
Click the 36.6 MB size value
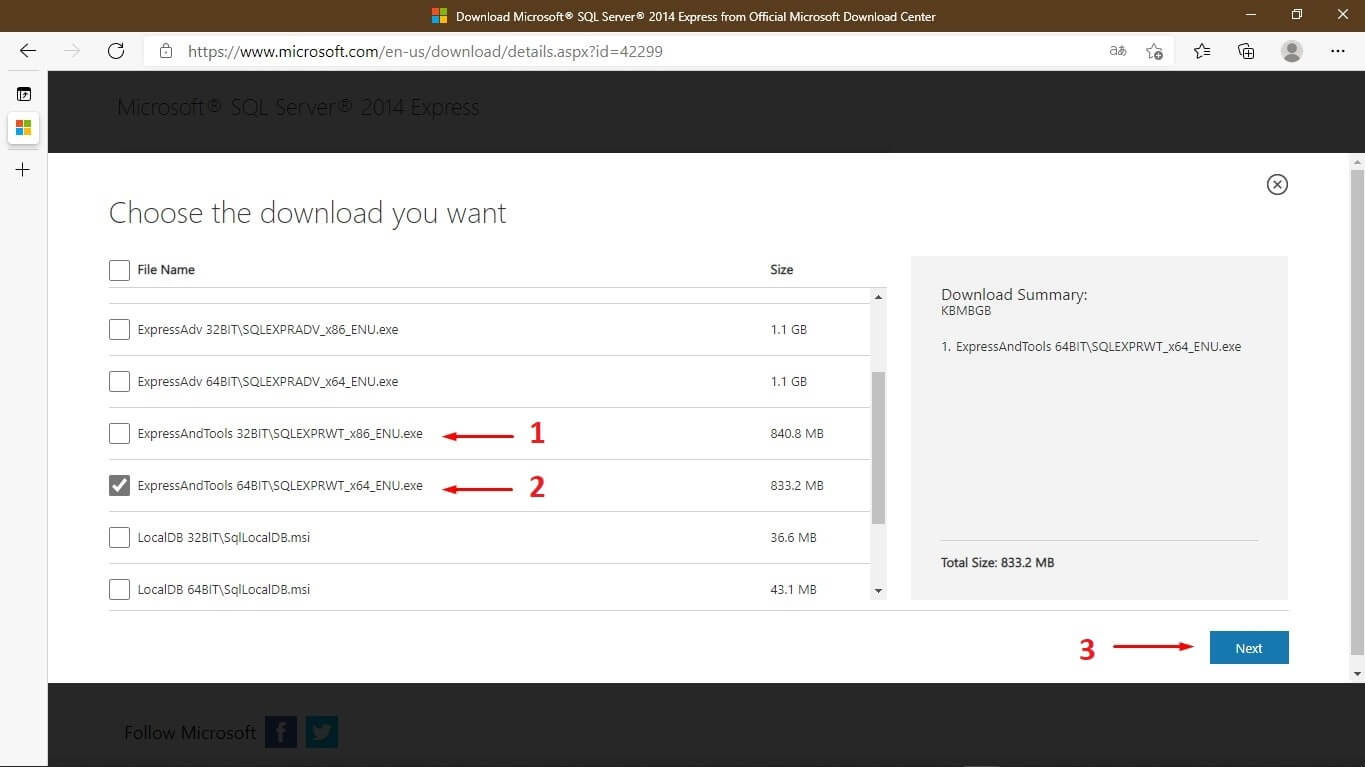click(793, 537)
